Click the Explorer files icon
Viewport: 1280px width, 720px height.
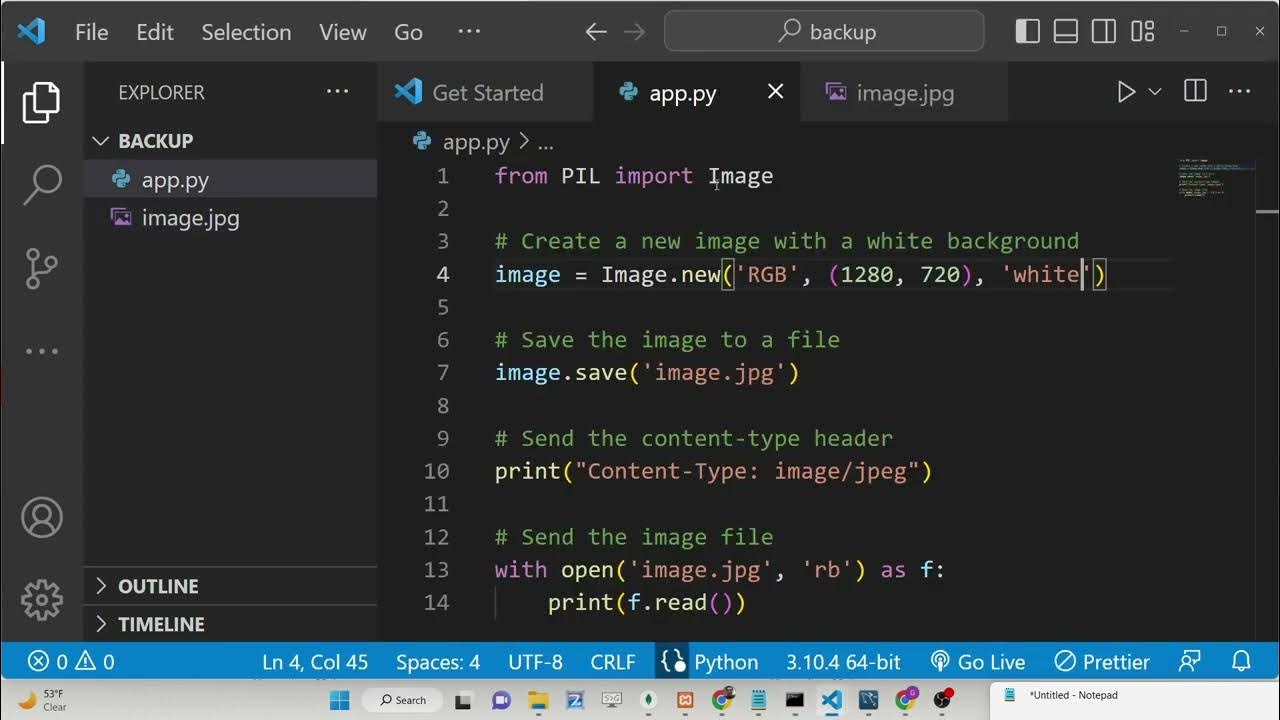(x=42, y=103)
